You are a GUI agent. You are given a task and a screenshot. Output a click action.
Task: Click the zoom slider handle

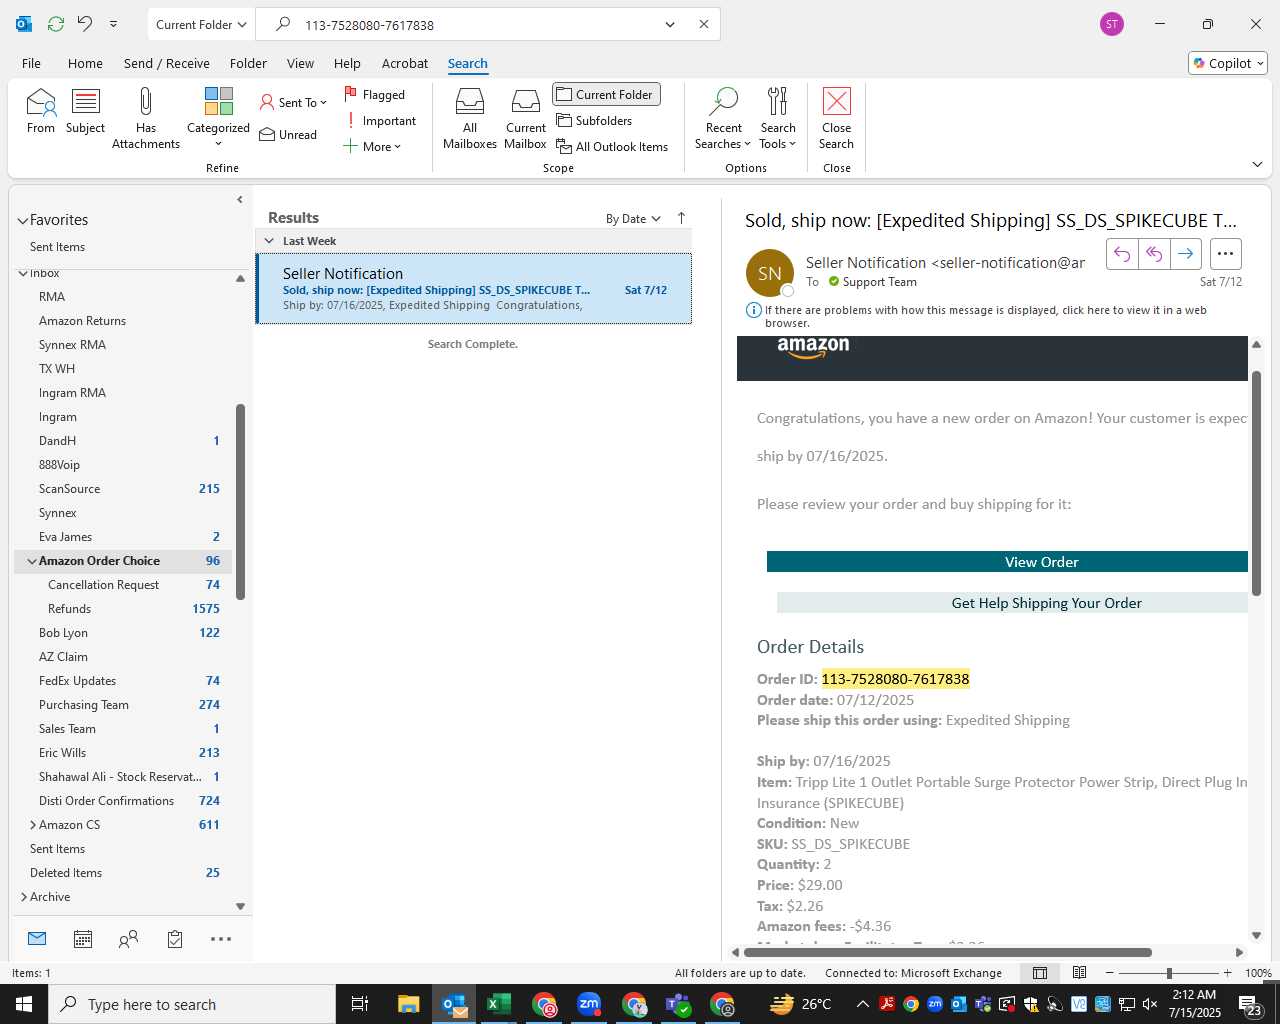pyautogui.click(x=1169, y=973)
